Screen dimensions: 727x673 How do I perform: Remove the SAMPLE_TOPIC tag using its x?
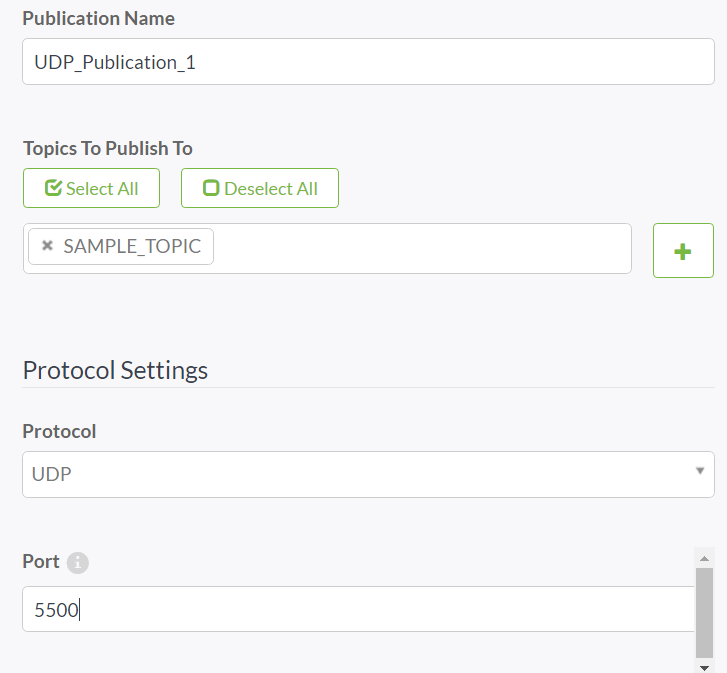[x=47, y=246]
